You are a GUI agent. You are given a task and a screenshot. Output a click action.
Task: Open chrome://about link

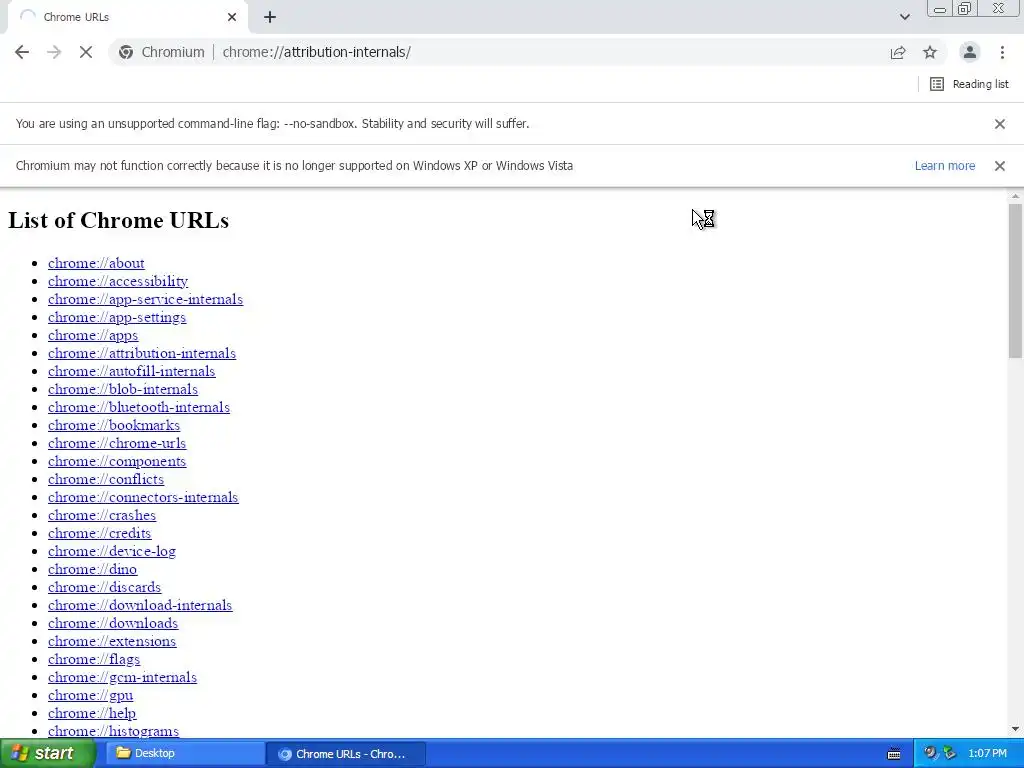[96, 263]
